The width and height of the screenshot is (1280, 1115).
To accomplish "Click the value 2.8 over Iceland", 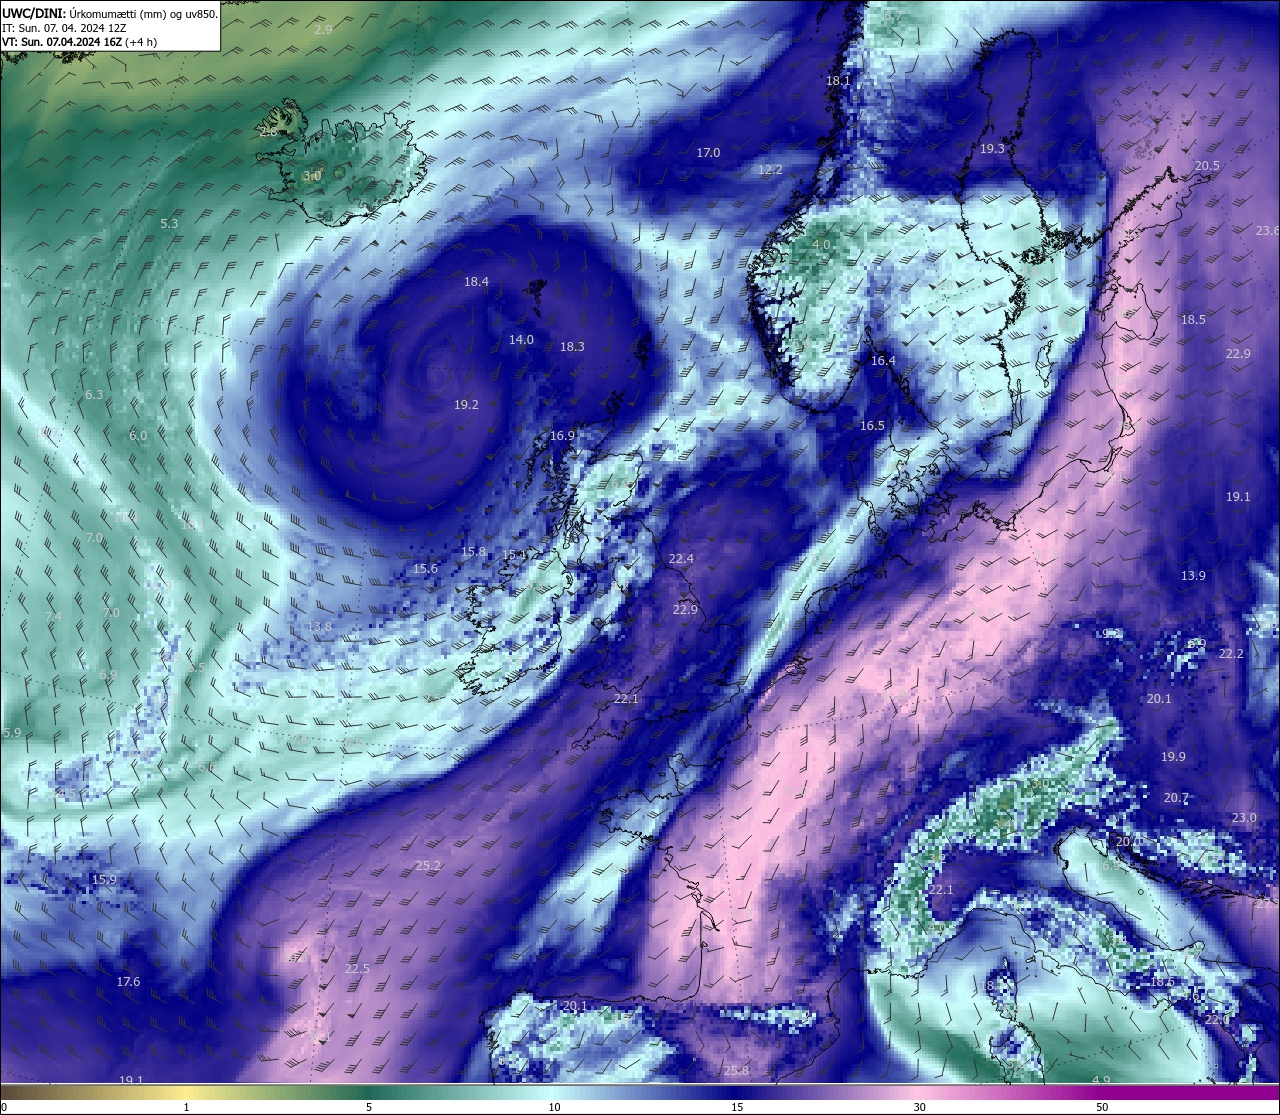I will click(268, 132).
